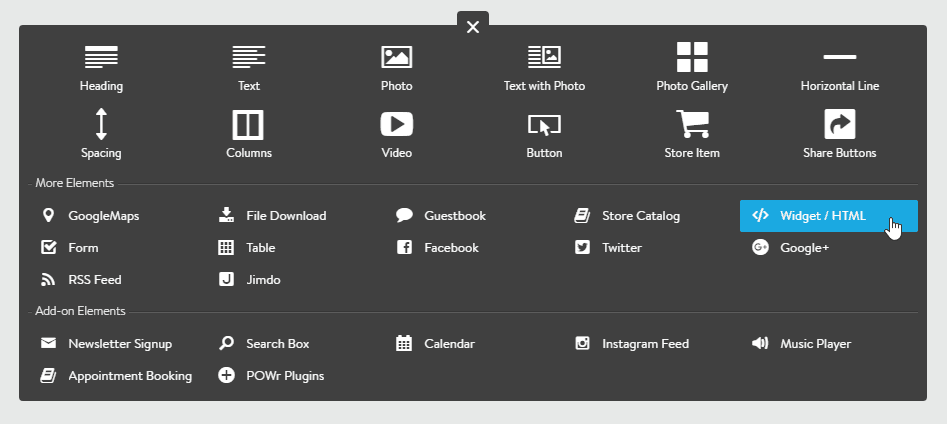Open POWr Plugins add-on
The width and height of the screenshot is (947, 424).
[284, 376]
